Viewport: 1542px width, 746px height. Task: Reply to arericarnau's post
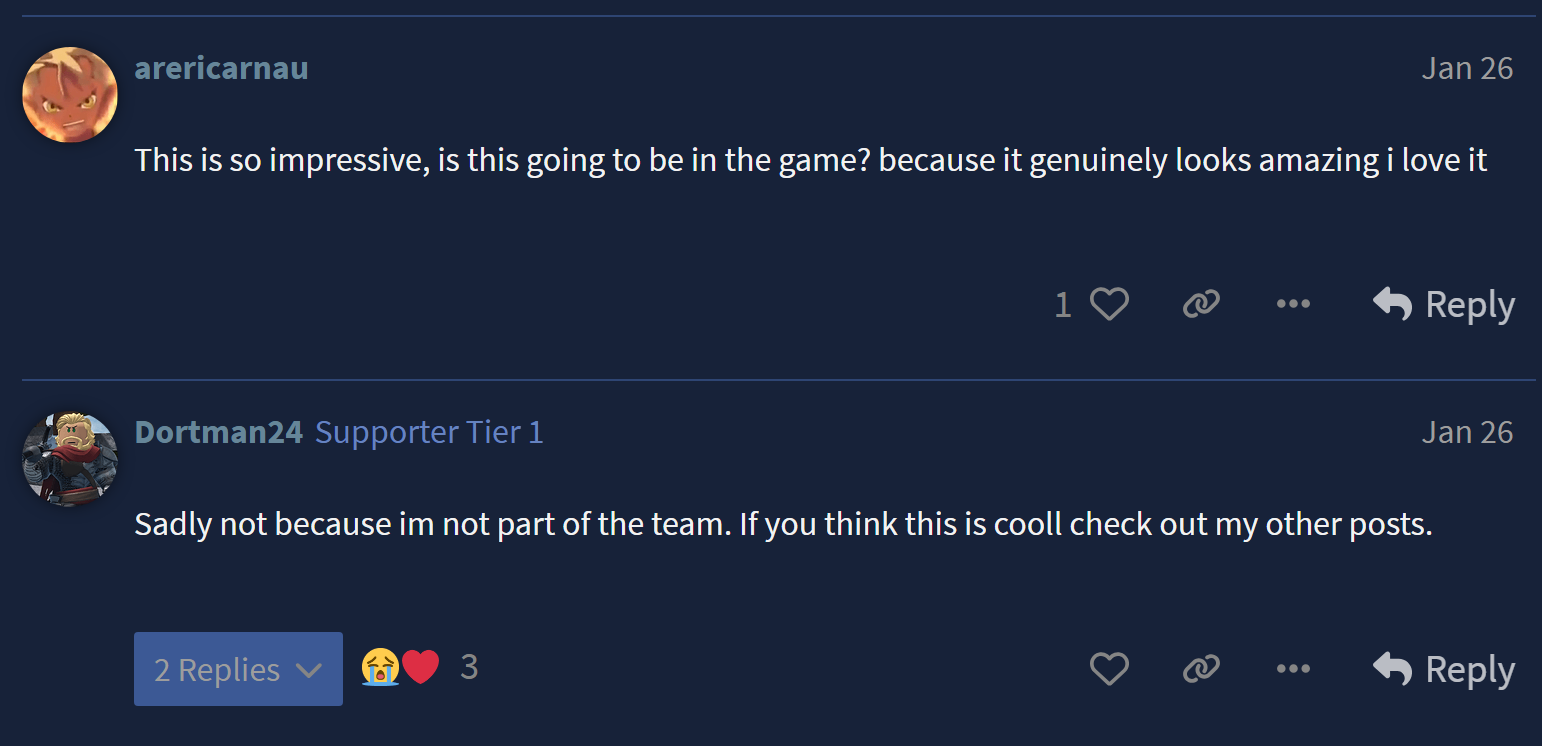click(x=1444, y=304)
